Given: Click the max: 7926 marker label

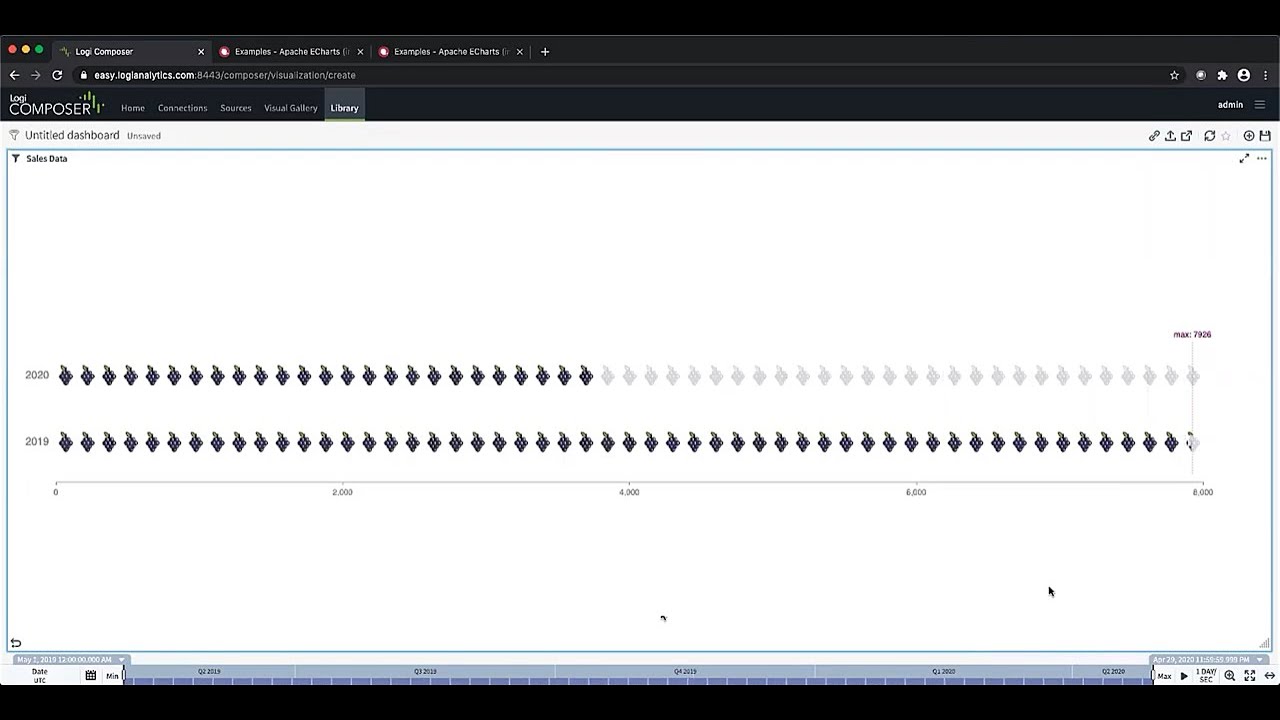Looking at the screenshot, I should point(1192,335).
